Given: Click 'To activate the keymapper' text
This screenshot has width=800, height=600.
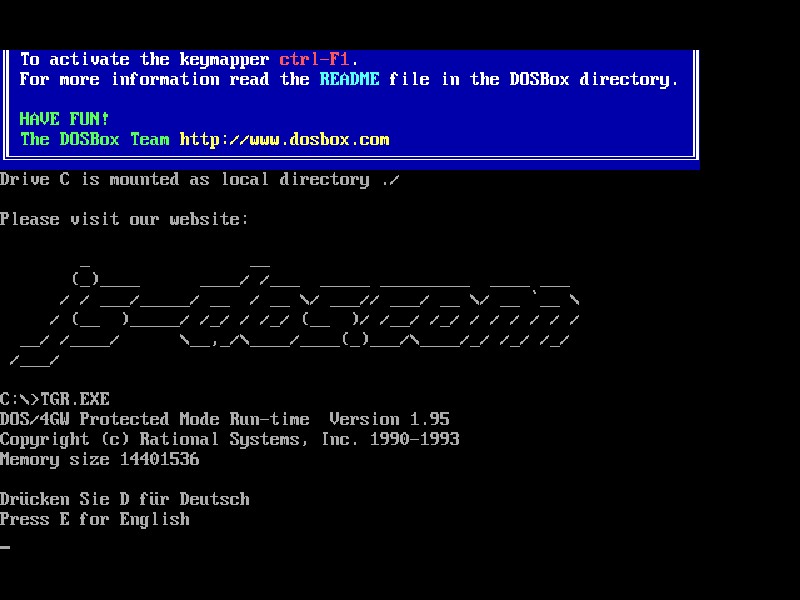Looking at the screenshot, I should [x=144, y=59].
